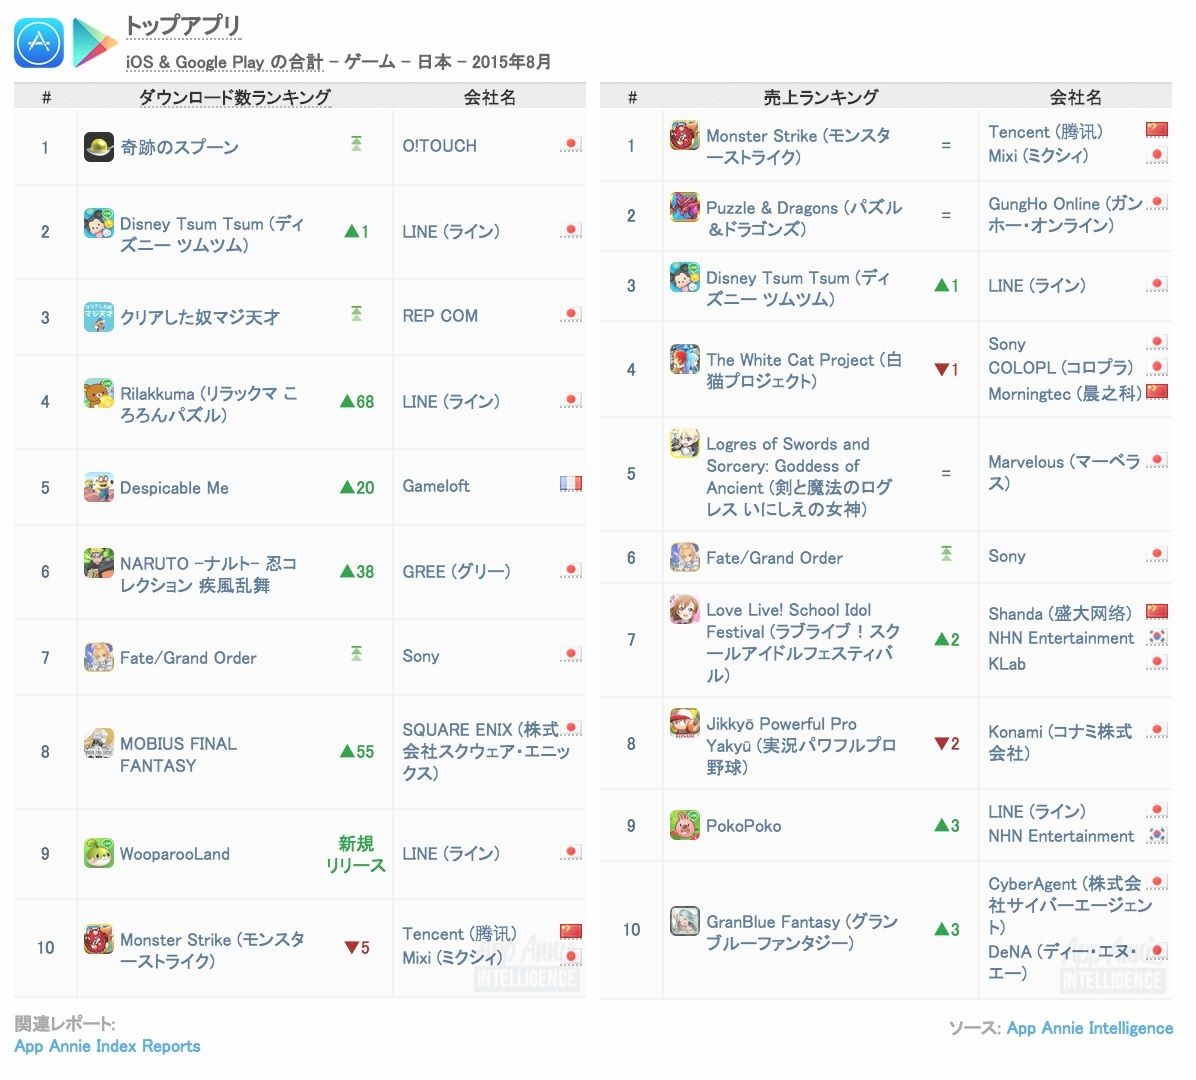Image resolution: width=1196 pixels, height=1080 pixels.
Task: Click GranBlue Fantasy app icon
Action: (x=684, y=921)
